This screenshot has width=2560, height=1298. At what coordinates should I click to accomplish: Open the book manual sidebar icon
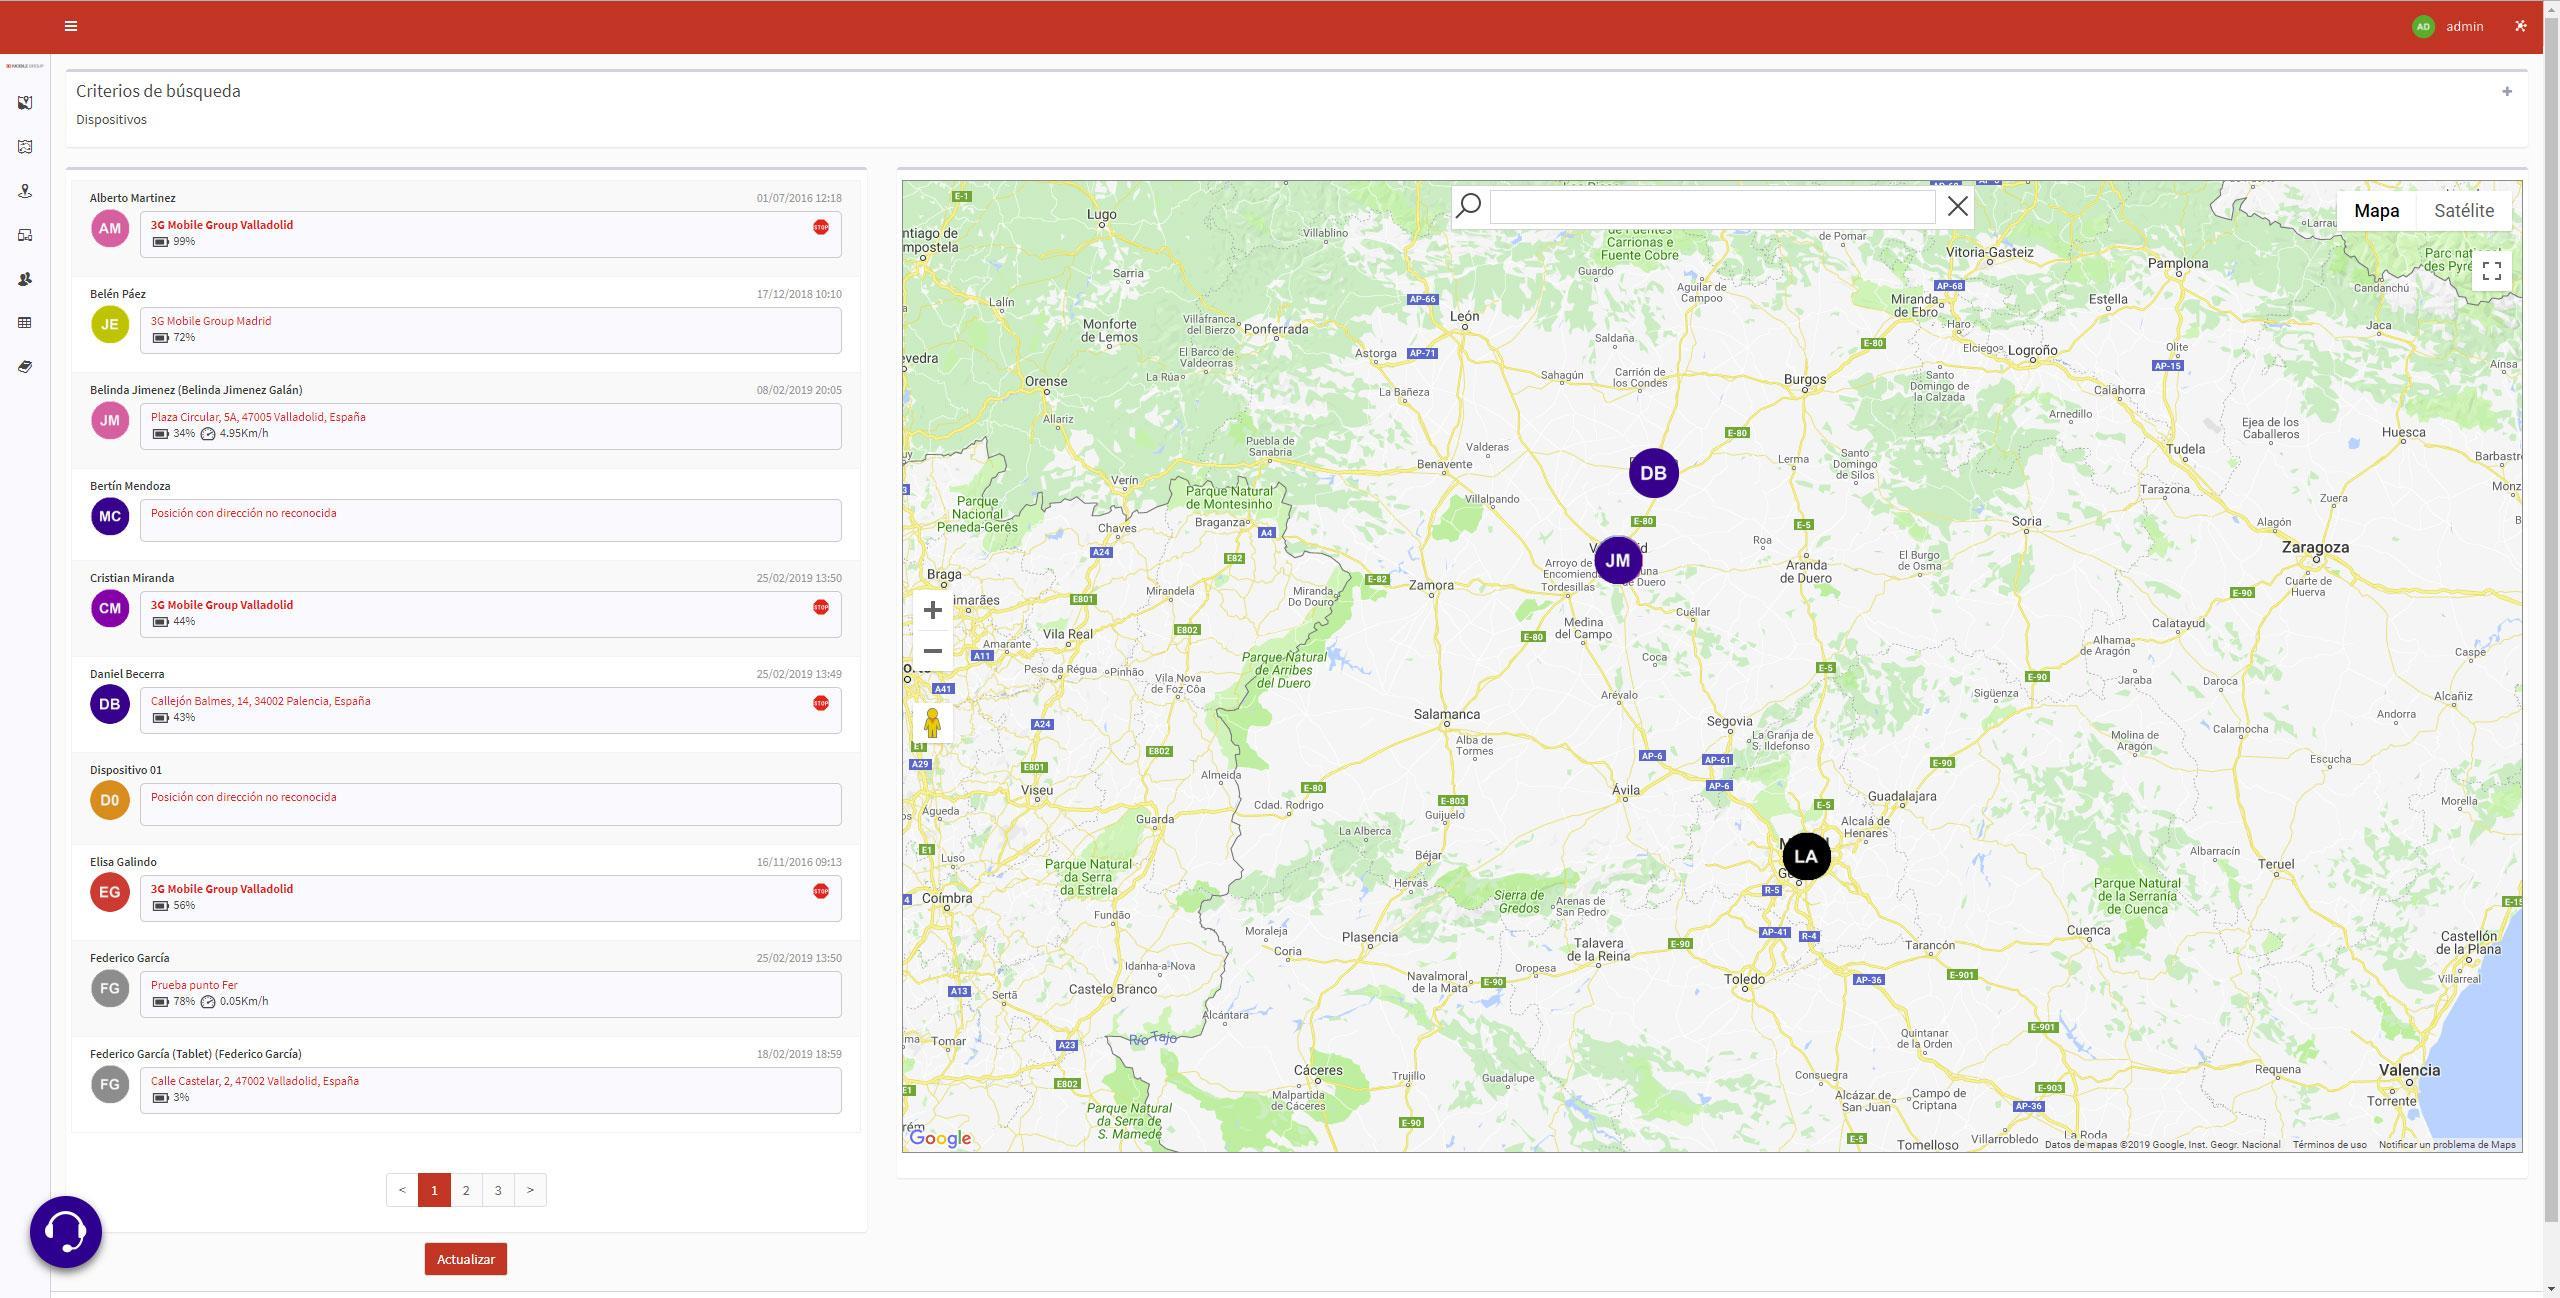coord(25,367)
